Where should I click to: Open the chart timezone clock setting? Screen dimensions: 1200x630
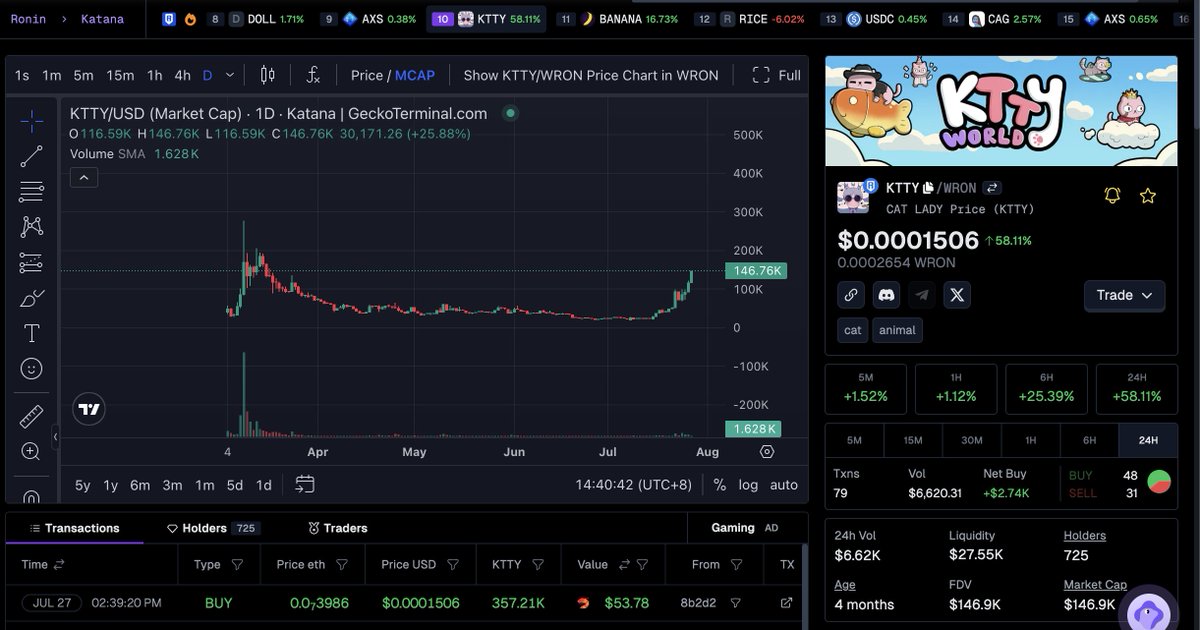coord(633,484)
